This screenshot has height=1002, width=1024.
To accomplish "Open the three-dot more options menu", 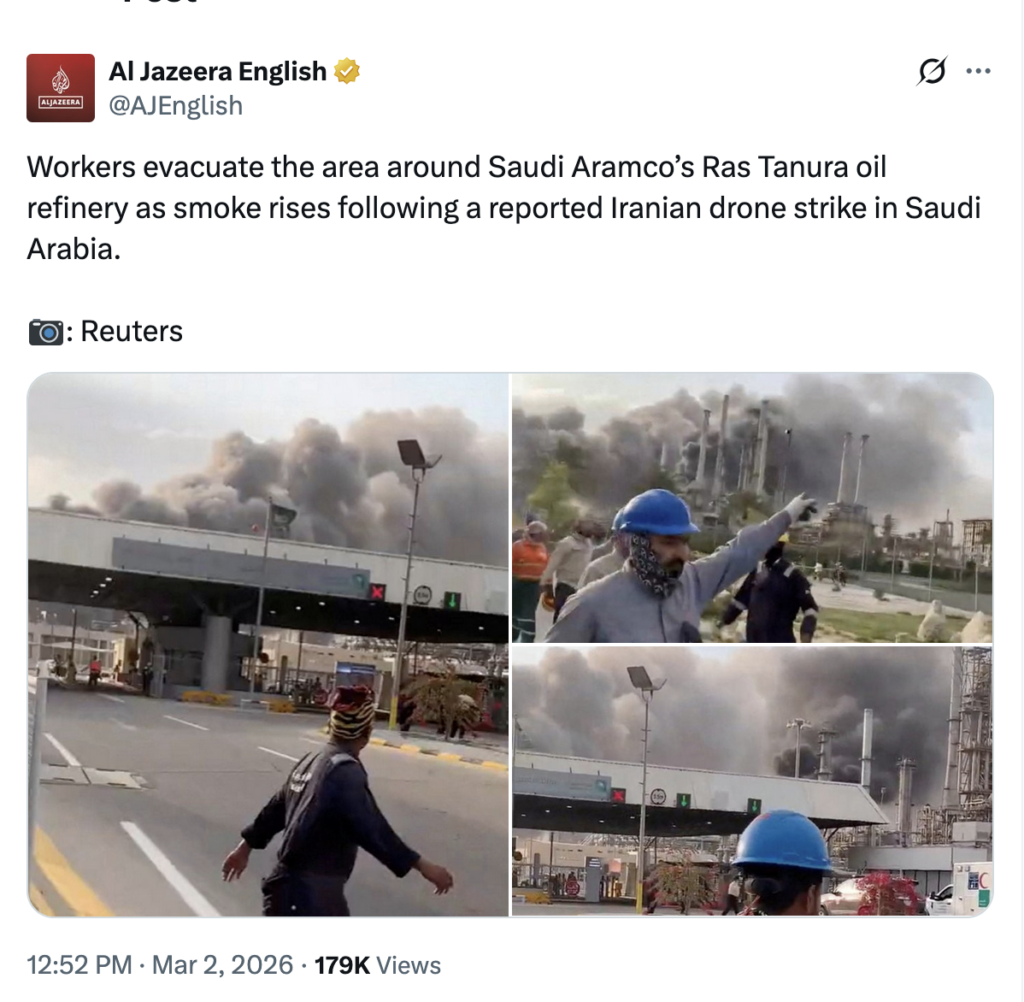I will 978,71.
